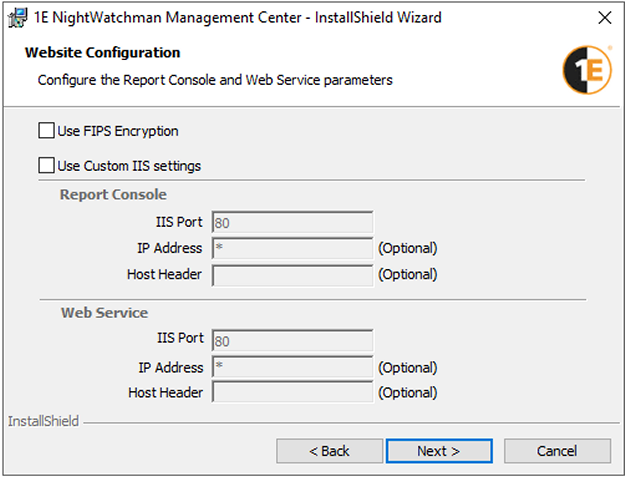Close the InstallShield Wizard window
This screenshot has width=625, height=477.
pyautogui.click(x=603, y=18)
